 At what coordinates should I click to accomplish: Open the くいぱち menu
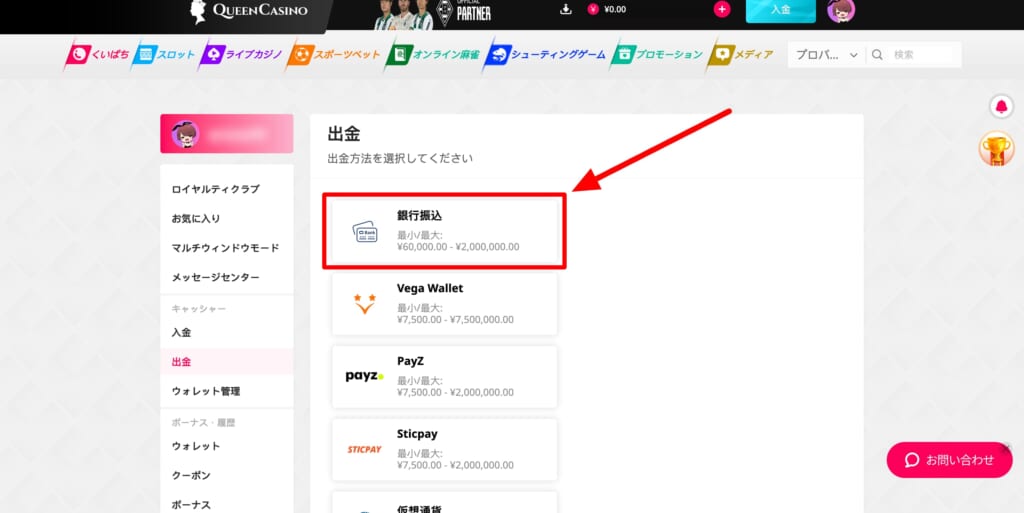tap(97, 55)
